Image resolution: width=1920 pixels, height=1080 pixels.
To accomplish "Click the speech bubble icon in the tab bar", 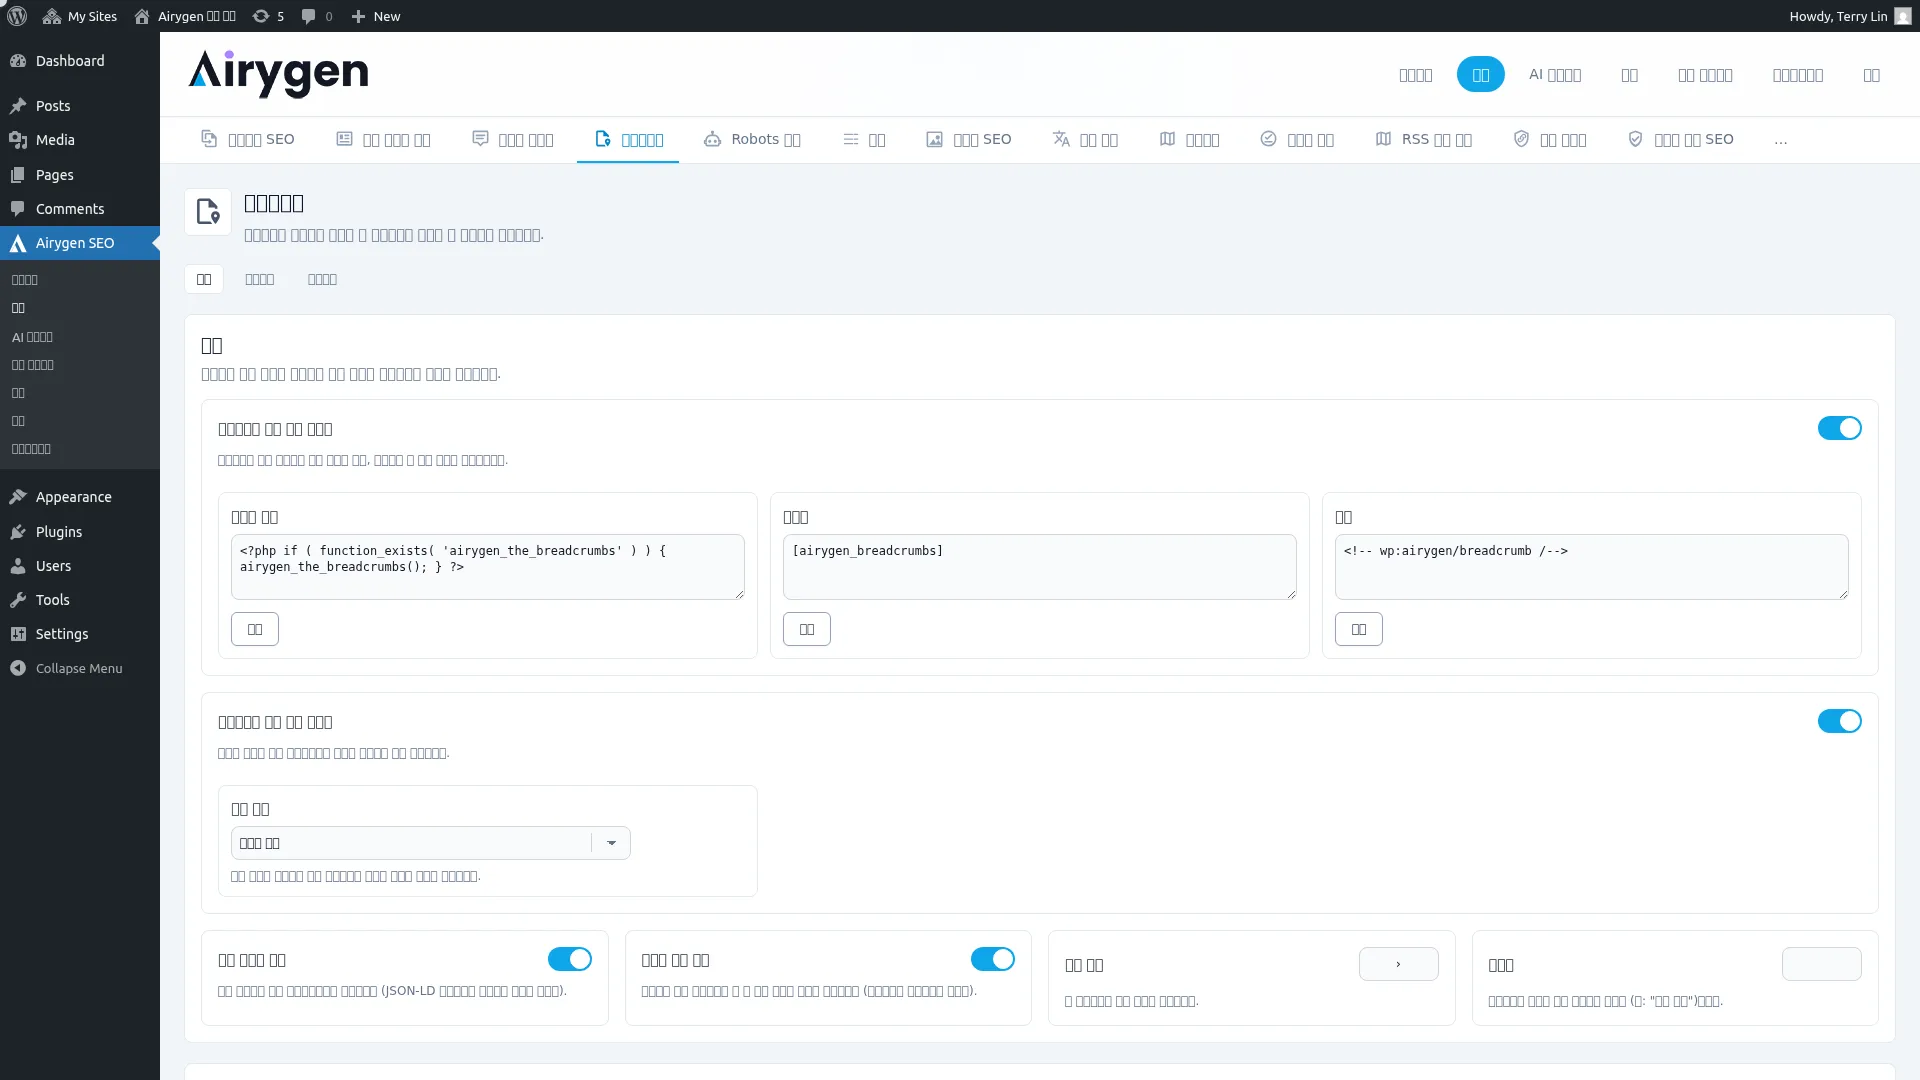I will coord(480,139).
